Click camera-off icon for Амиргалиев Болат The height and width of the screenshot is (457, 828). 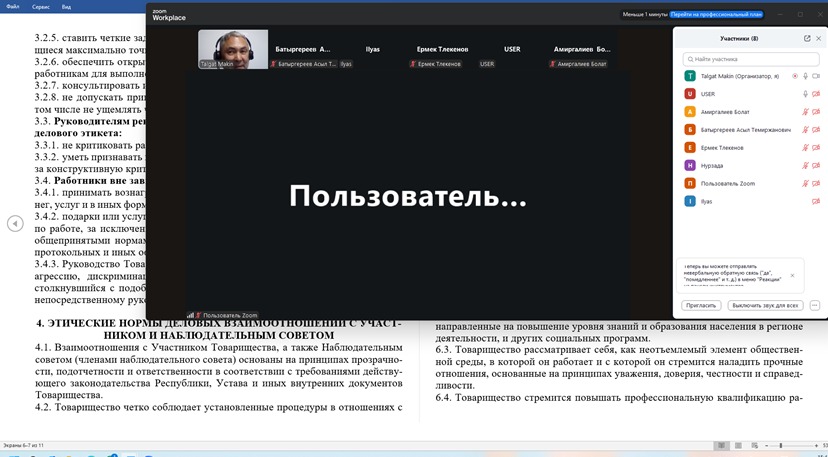click(x=816, y=112)
